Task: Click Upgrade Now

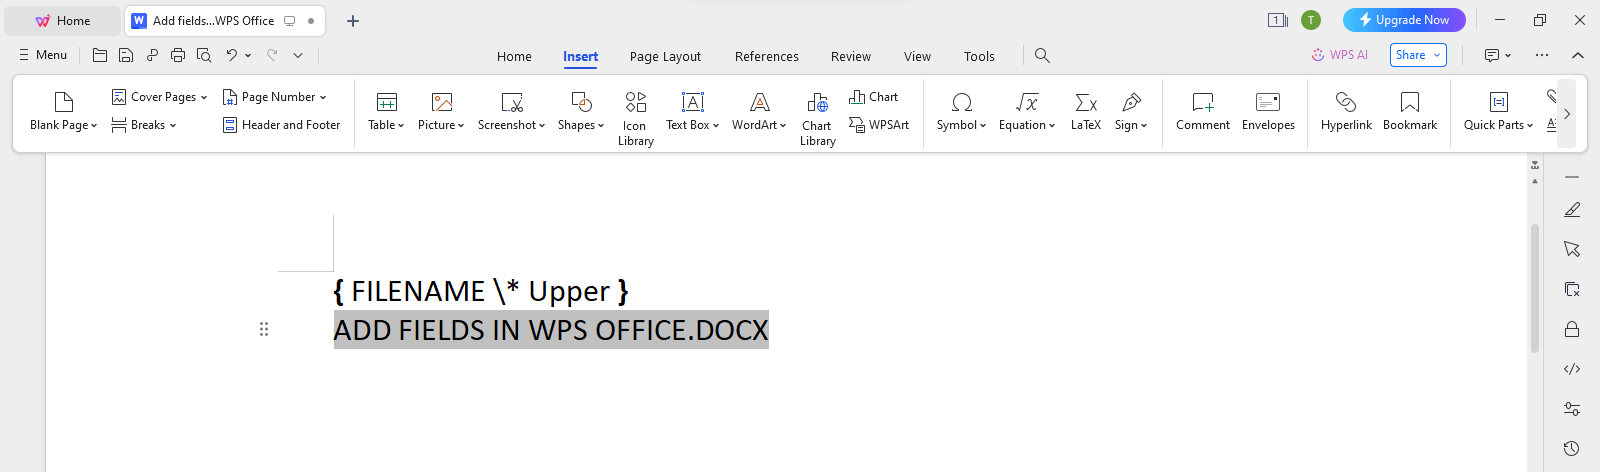Action: [1404, 20]
